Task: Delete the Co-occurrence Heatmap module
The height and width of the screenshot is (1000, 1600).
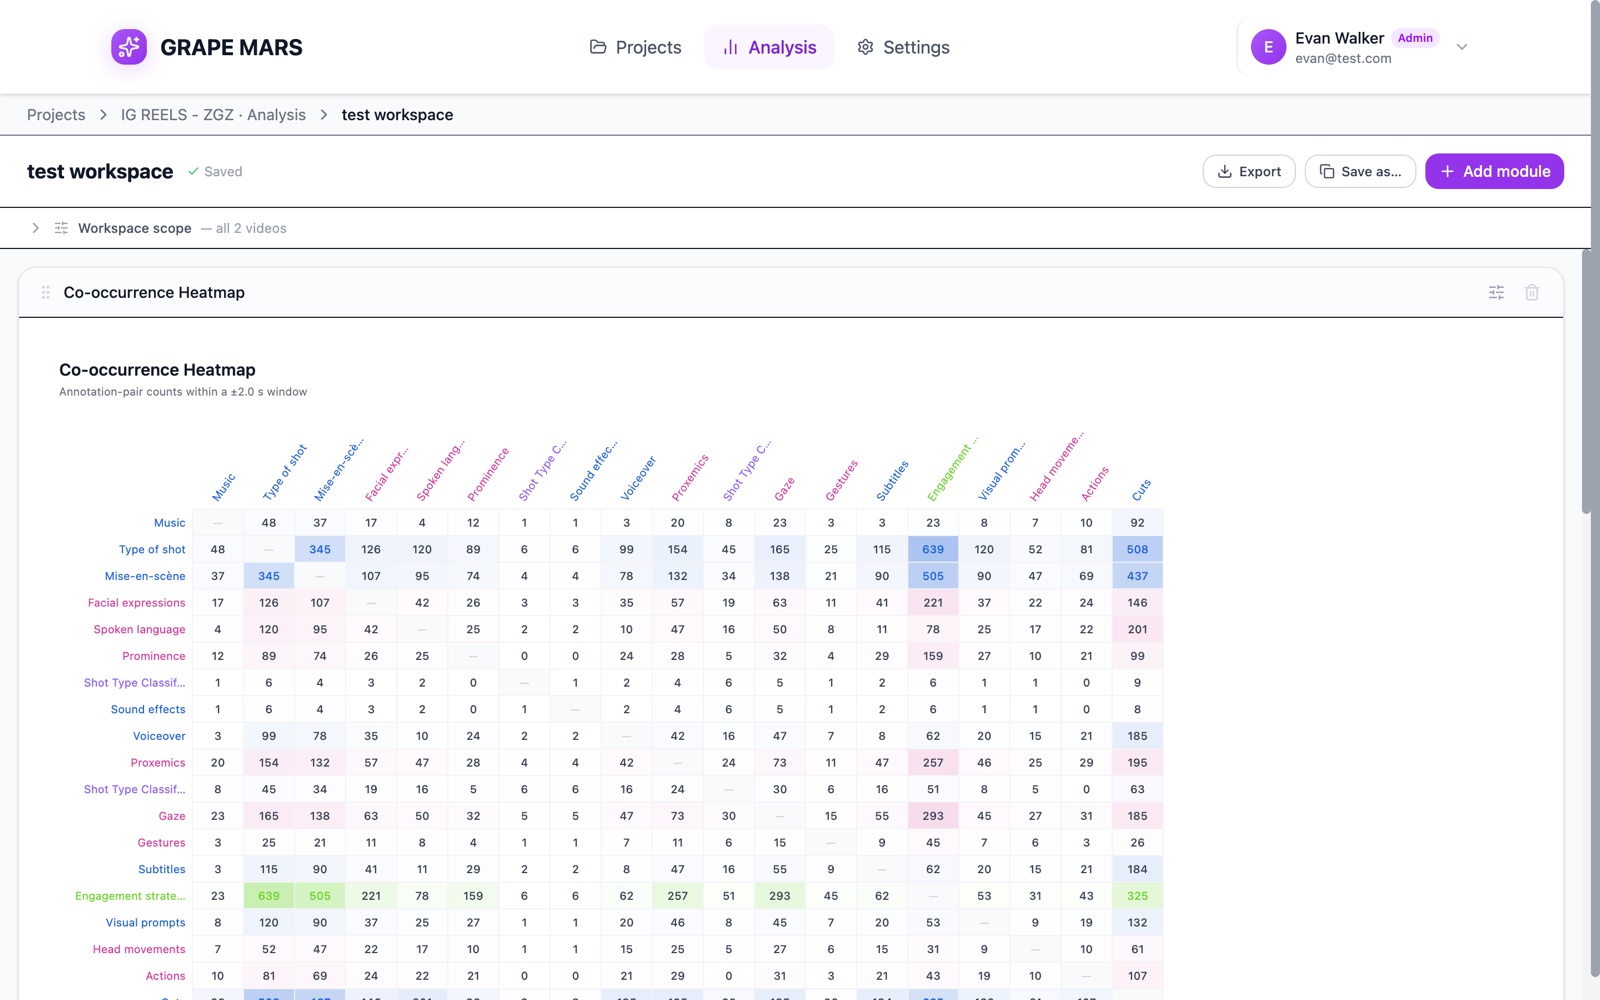Action: tap(1532, 293)
